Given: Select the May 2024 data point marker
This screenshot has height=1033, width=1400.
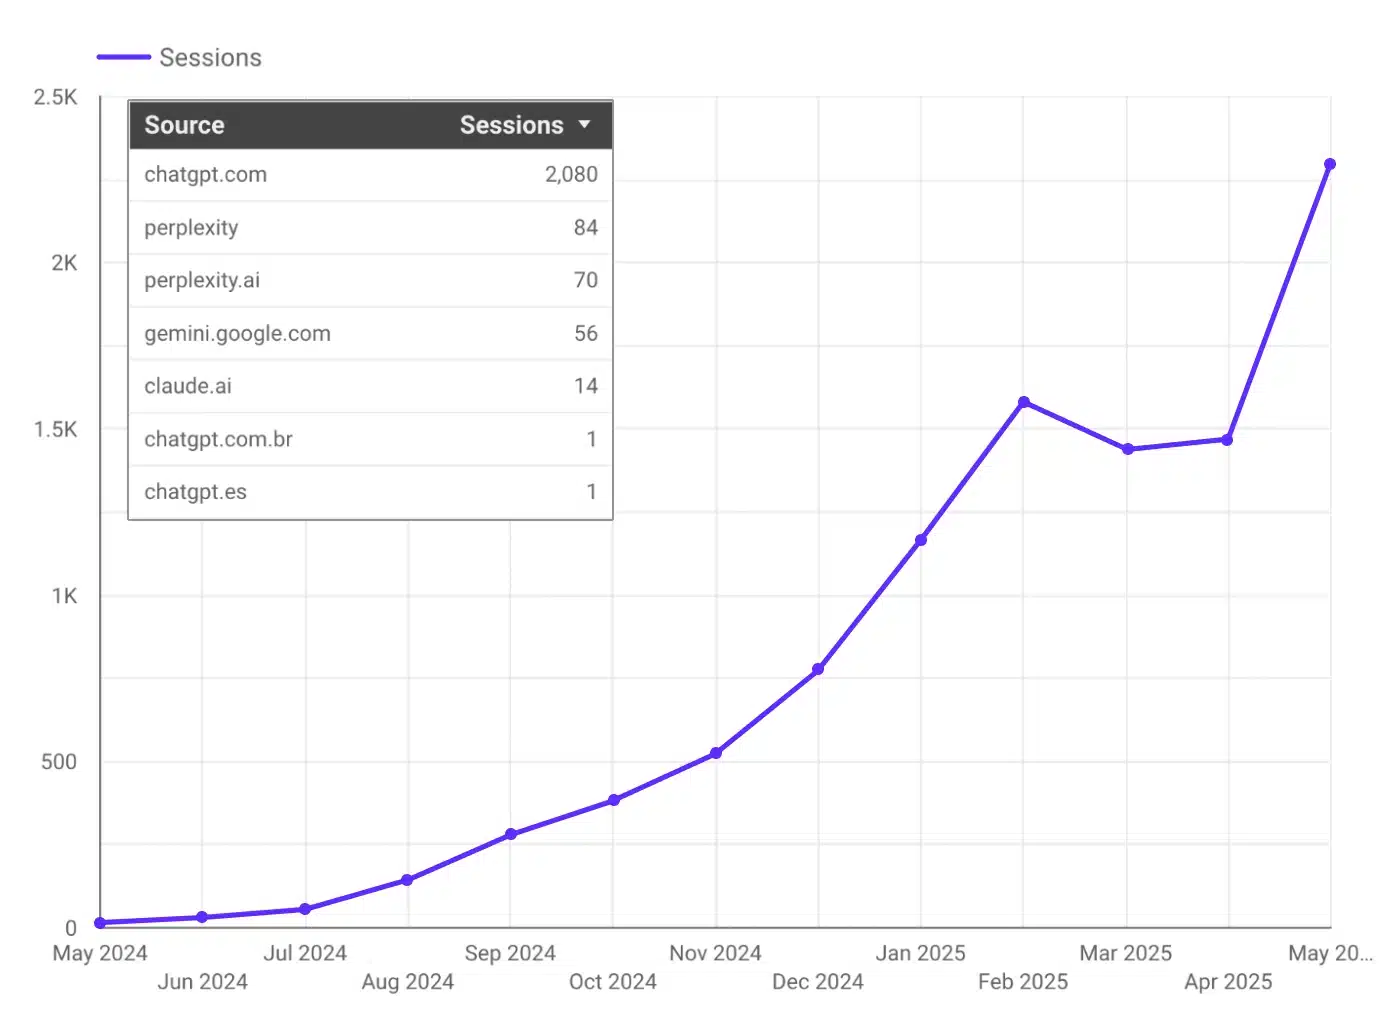Looking at the screenshot, I should pyautogui.click(x=98, y=922).
